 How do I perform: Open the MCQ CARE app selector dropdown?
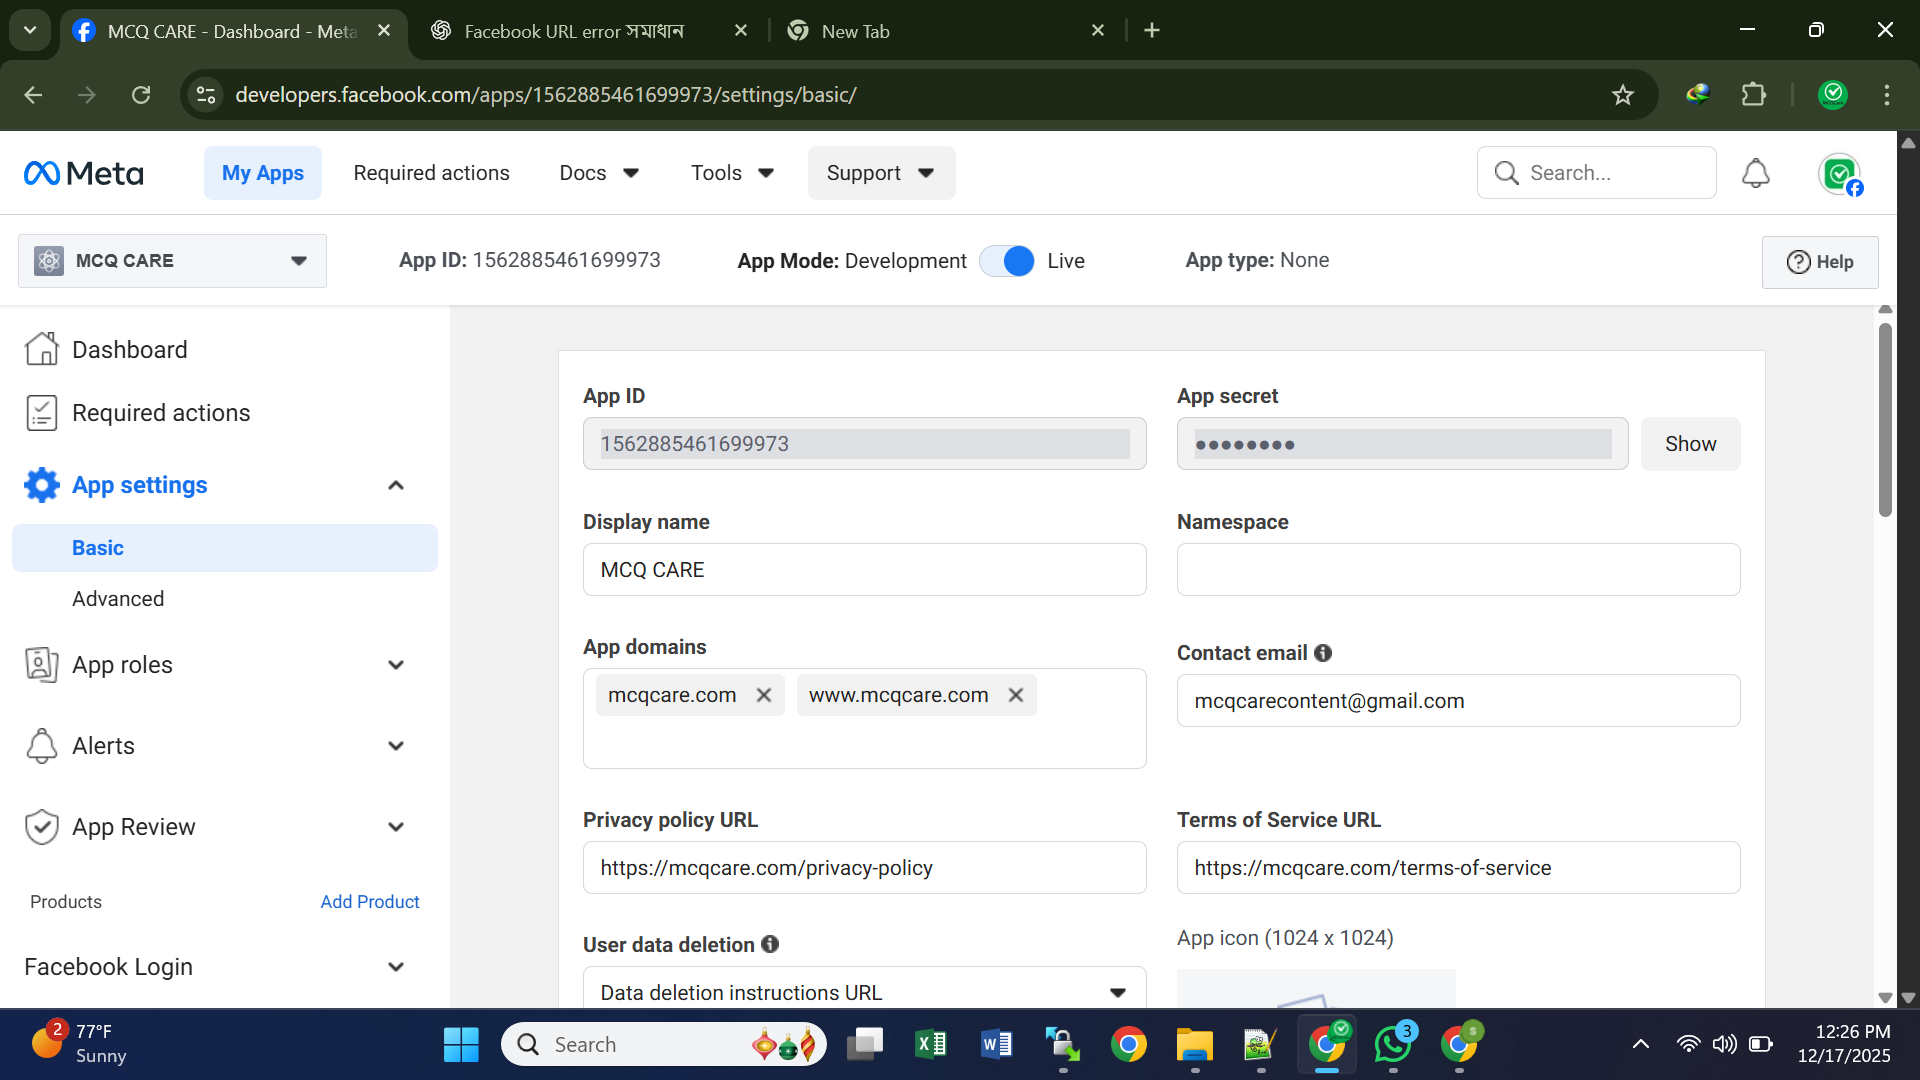click(x=172, y=261)
